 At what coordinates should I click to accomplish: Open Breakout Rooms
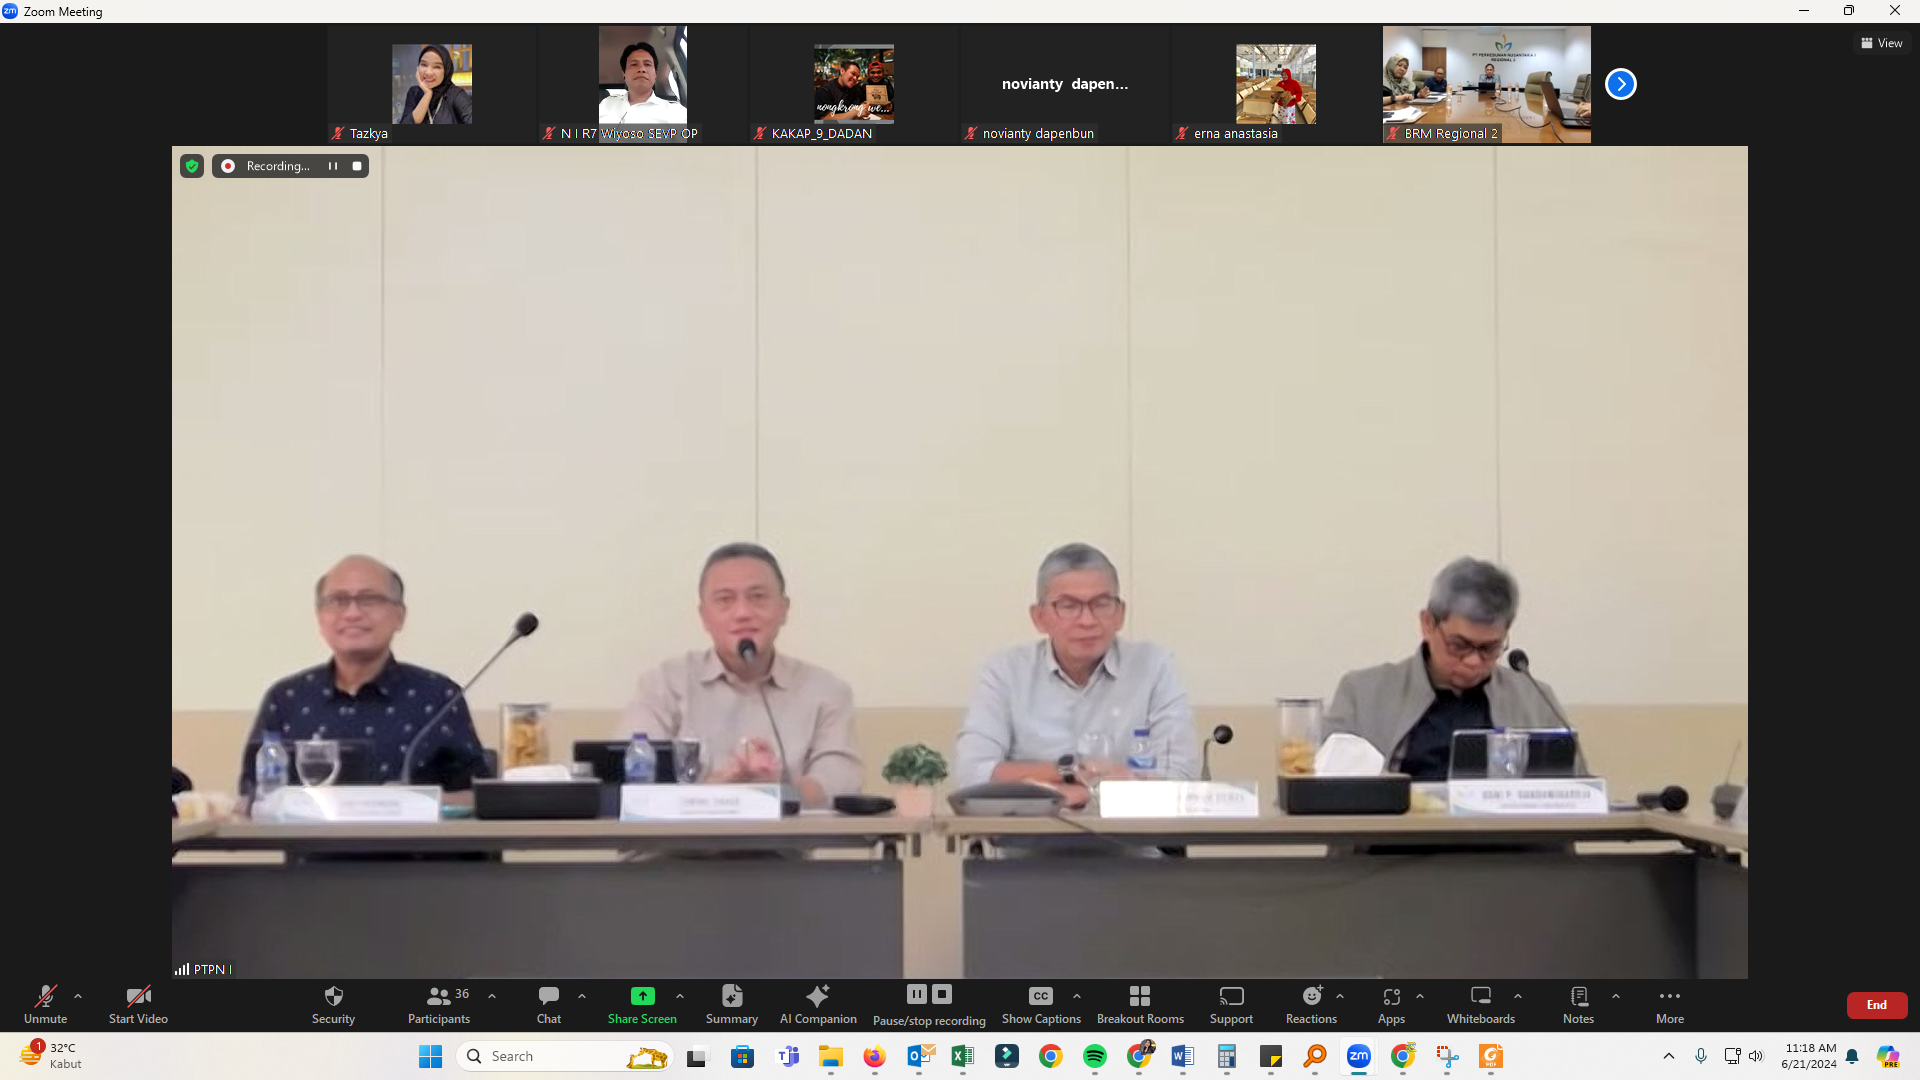(1139, 996)
